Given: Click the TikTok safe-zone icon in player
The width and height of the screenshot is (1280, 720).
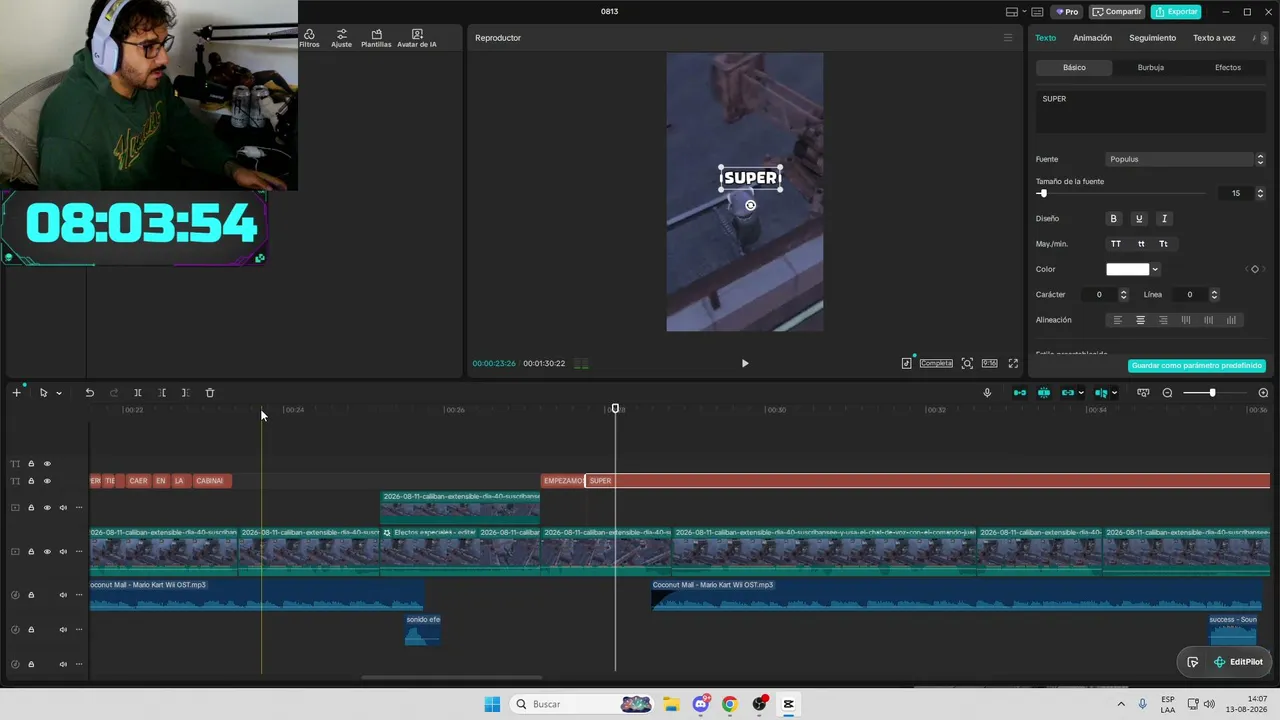Looking at the screenshot, I should click(x=906, y=363).
